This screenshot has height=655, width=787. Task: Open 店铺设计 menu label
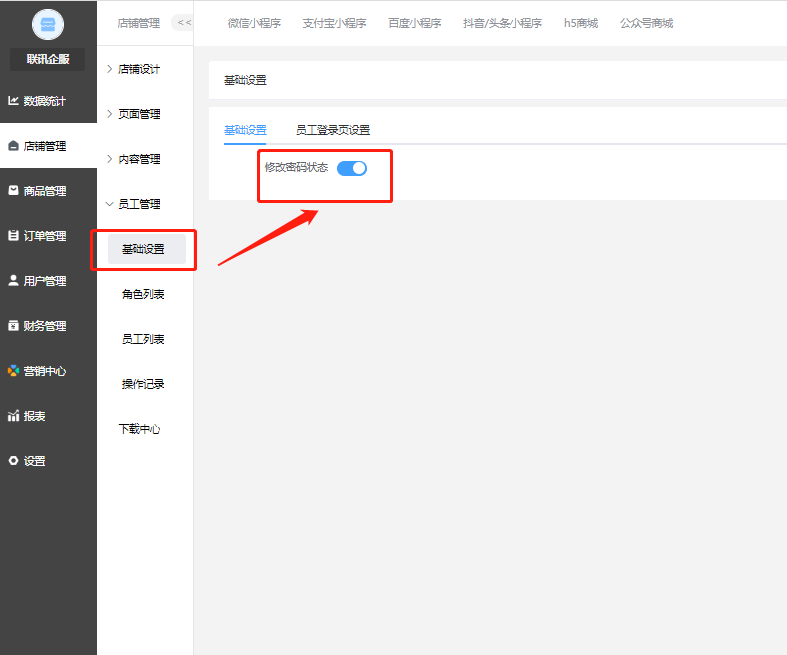[139, 69]
